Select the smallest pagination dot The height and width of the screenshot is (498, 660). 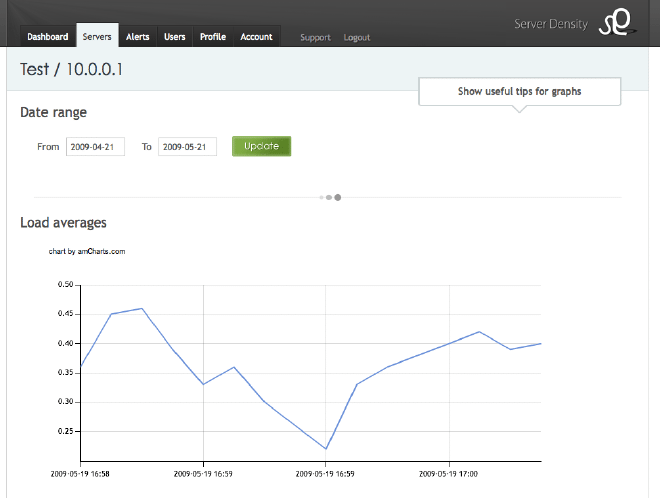pyautogui.click(x=321, y=198)
